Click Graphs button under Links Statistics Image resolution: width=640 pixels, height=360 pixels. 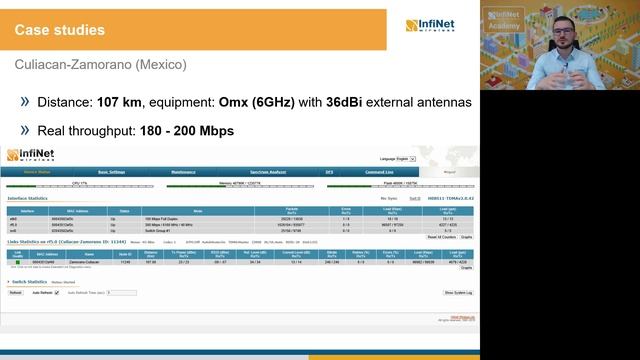click(x=466, y=268)
